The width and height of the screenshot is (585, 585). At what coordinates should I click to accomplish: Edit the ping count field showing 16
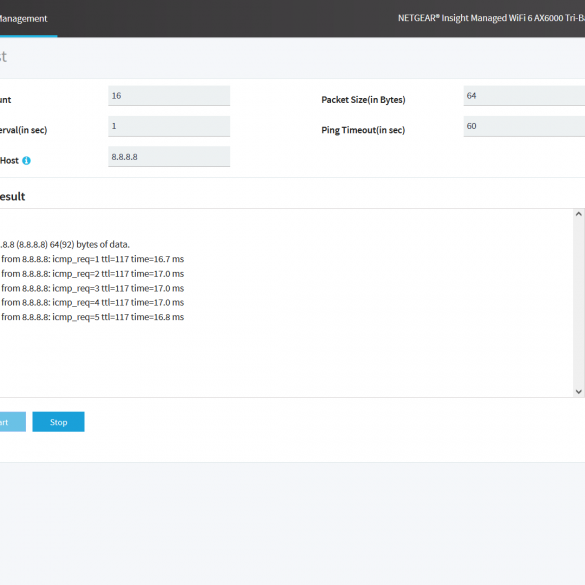(169, 96)
